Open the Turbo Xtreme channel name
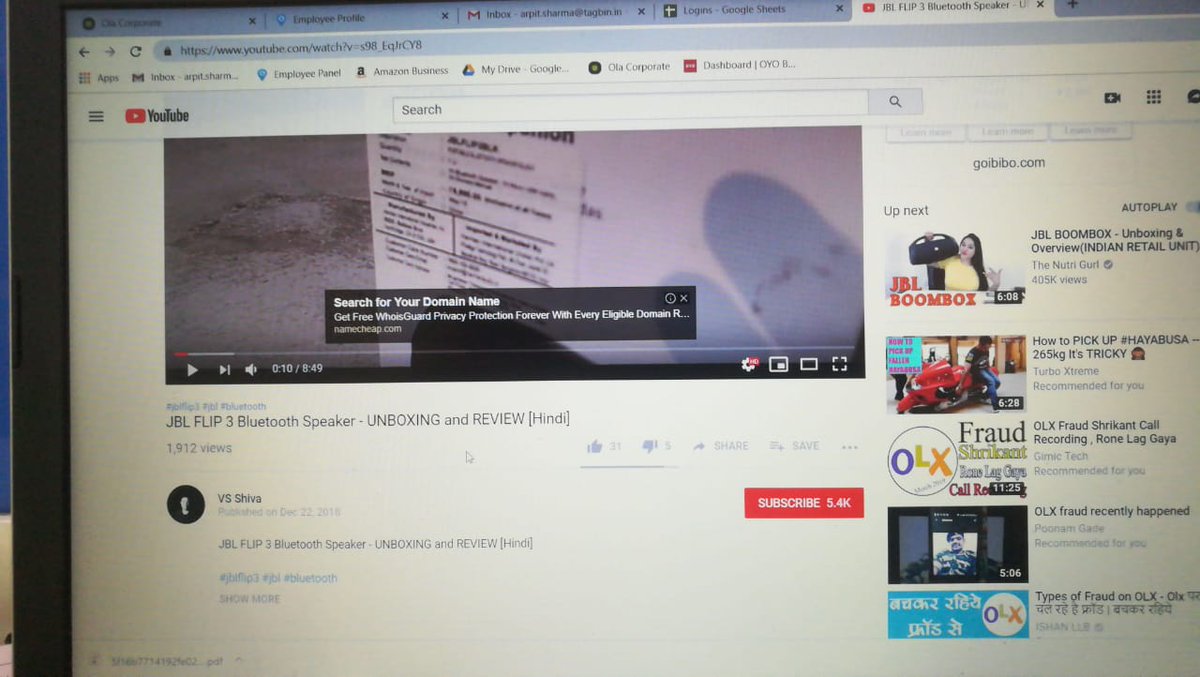The height and width of the screenshot is (677, 1200). 1066,372
